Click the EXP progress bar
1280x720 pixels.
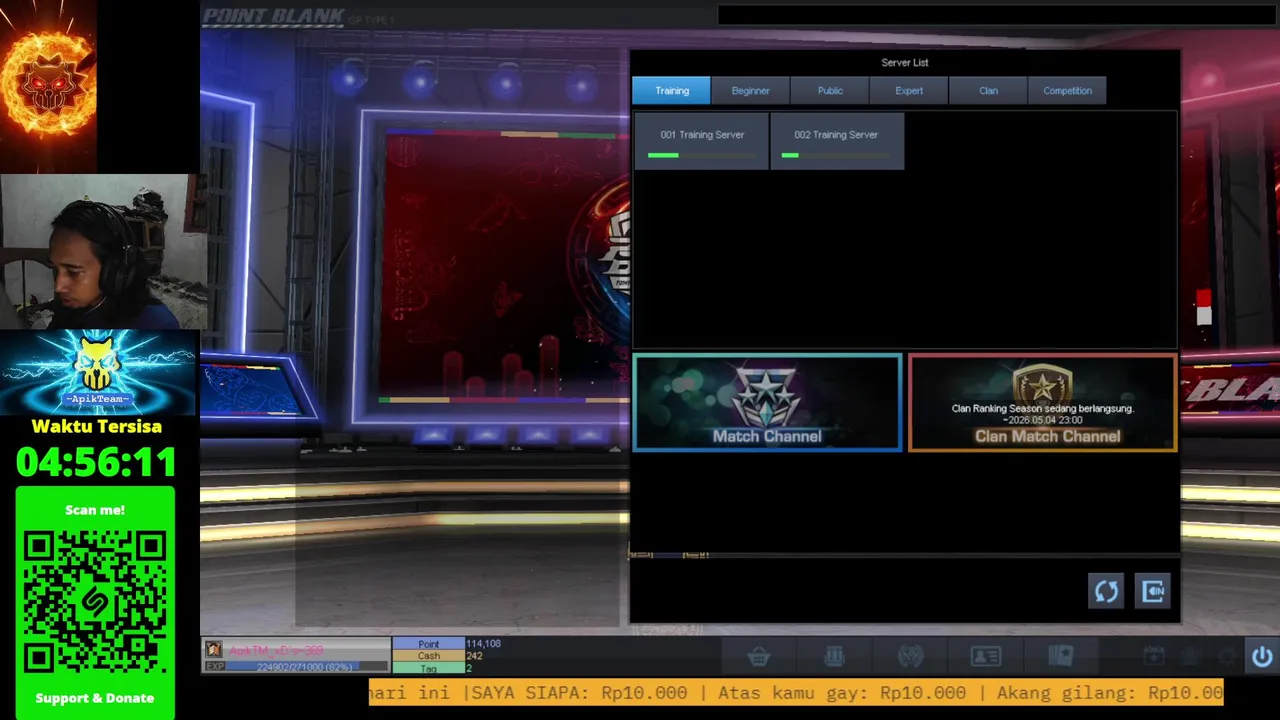(307, 667)
